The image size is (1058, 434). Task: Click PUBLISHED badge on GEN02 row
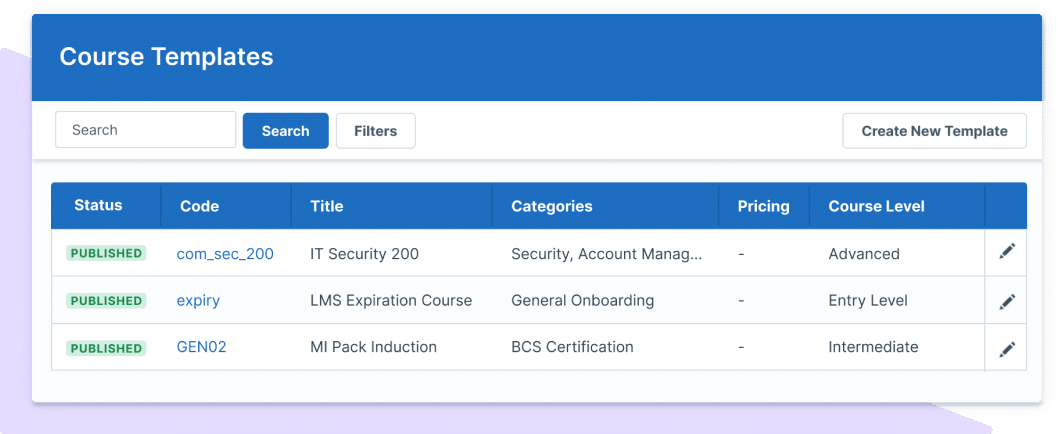tap(106, 348)
